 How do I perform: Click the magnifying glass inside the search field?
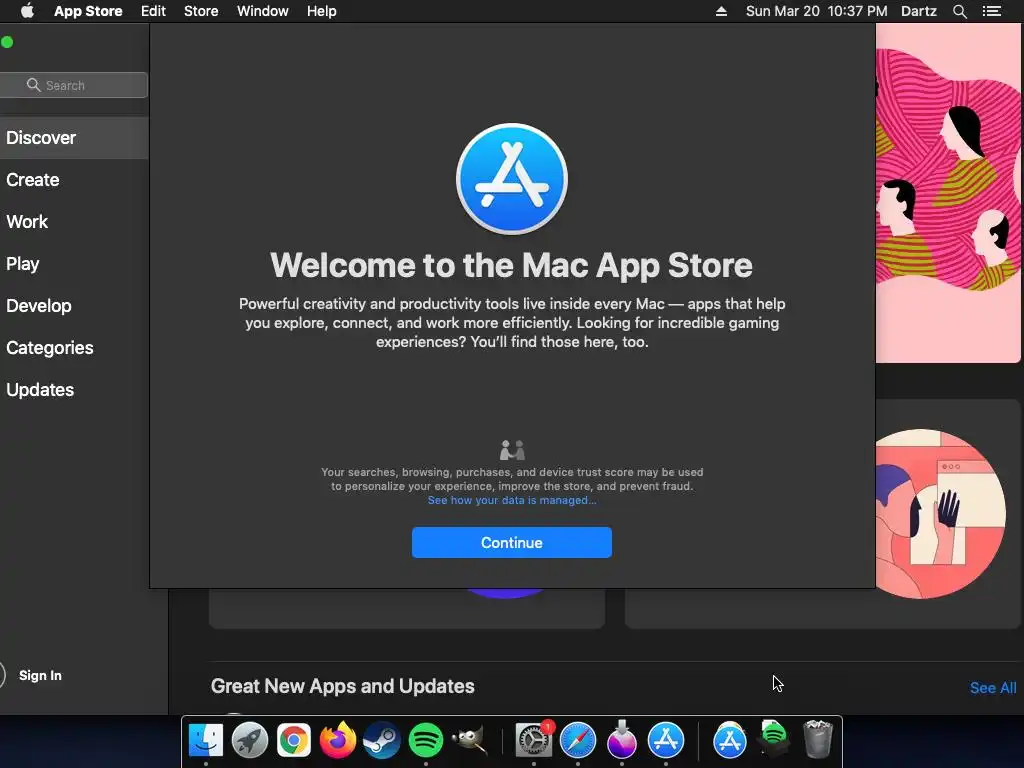click(33, 85)
